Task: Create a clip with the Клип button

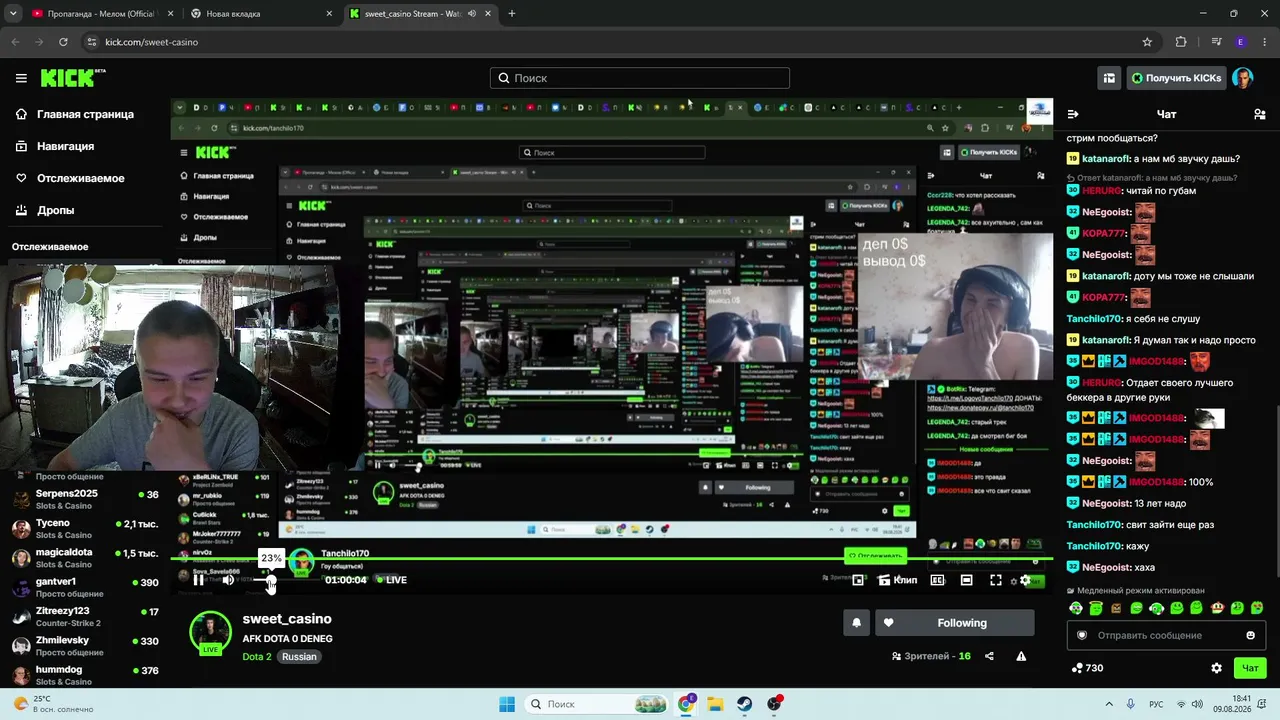Action: point(898,580)
